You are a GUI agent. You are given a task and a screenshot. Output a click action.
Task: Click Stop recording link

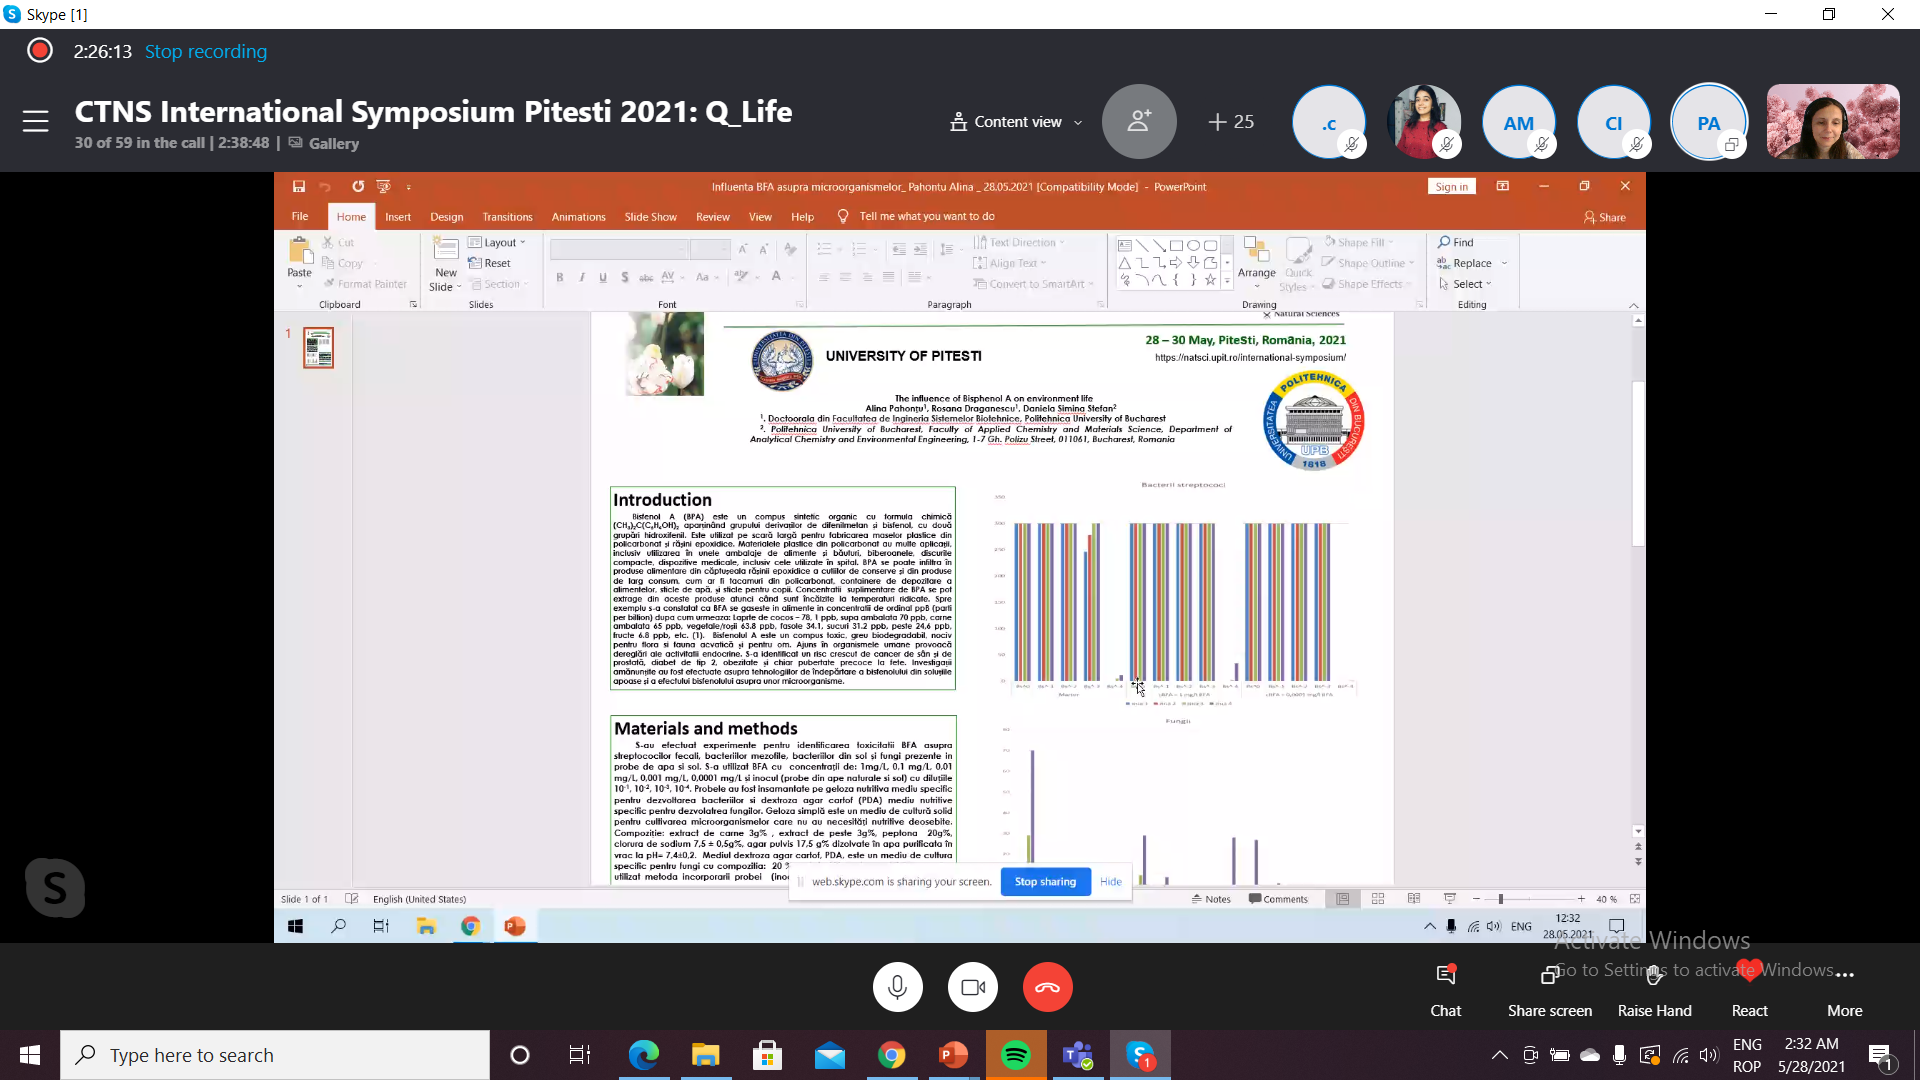[205, 51]
